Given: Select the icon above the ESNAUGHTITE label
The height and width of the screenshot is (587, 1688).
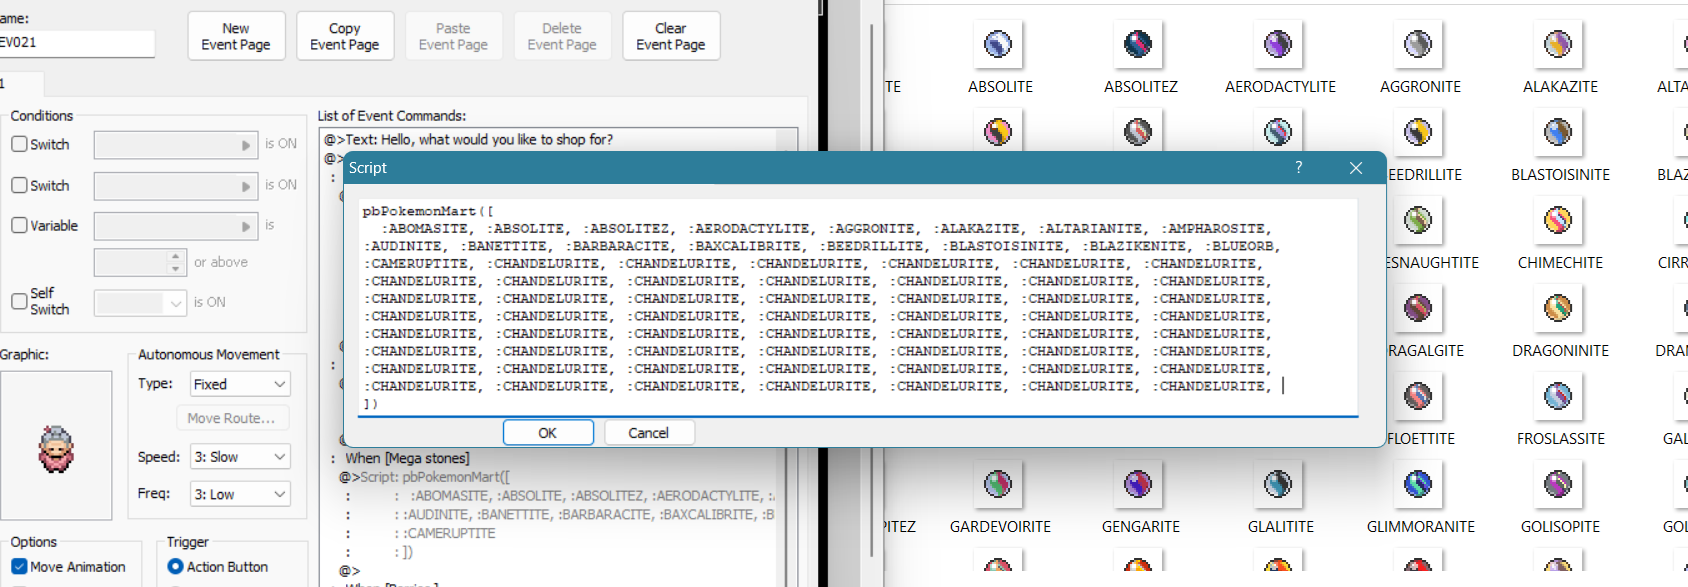Looking at the screenshot, I should pos(1418,220).
